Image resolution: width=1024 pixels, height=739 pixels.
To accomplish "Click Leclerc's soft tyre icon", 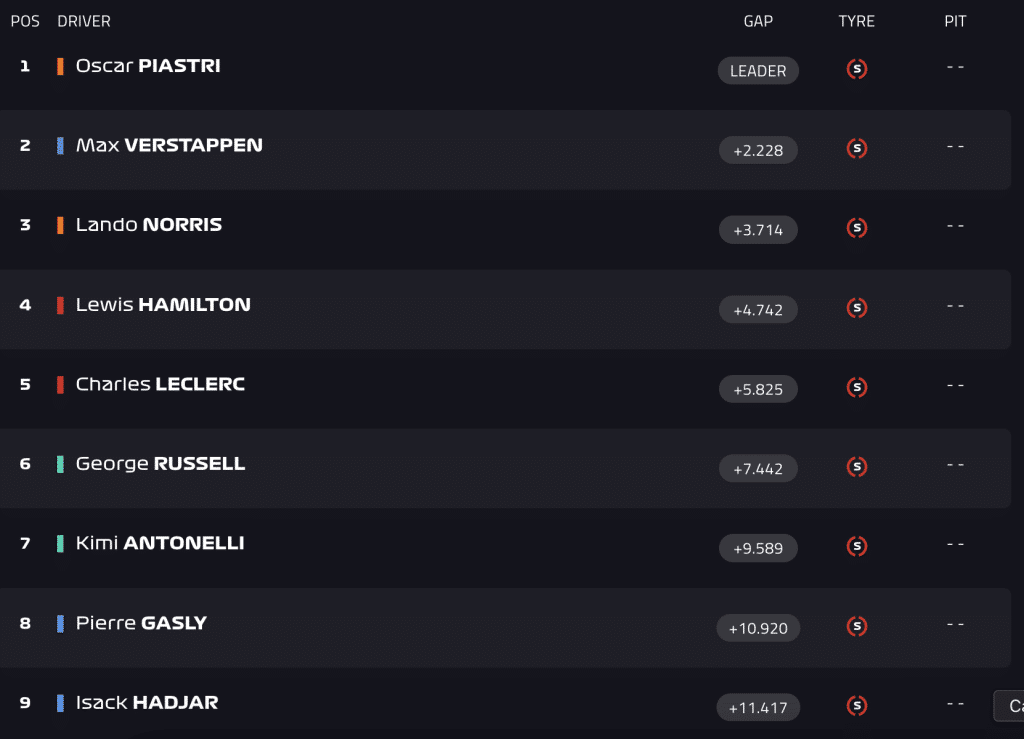I will [857, 387].
